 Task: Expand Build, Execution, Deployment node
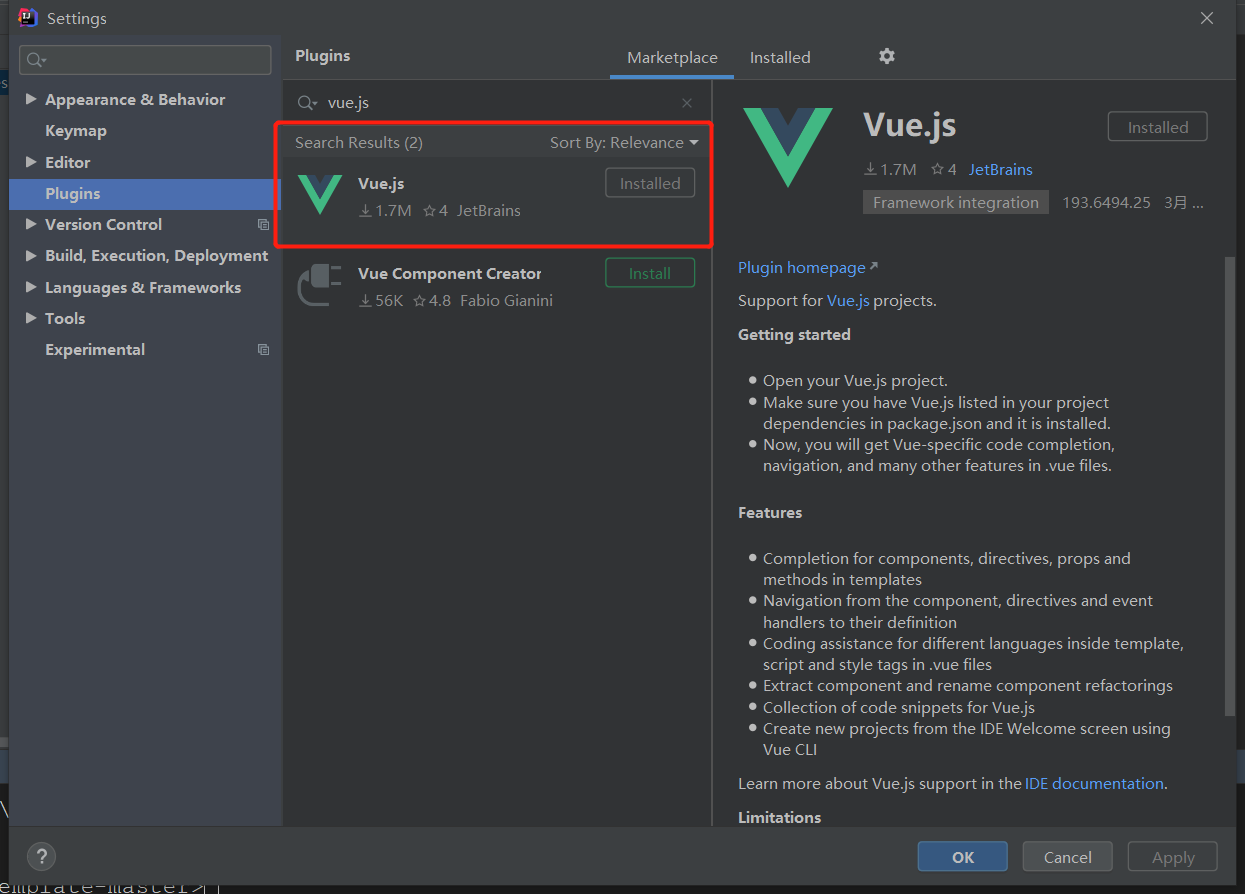pyautogui.click(x=31, y=256)
